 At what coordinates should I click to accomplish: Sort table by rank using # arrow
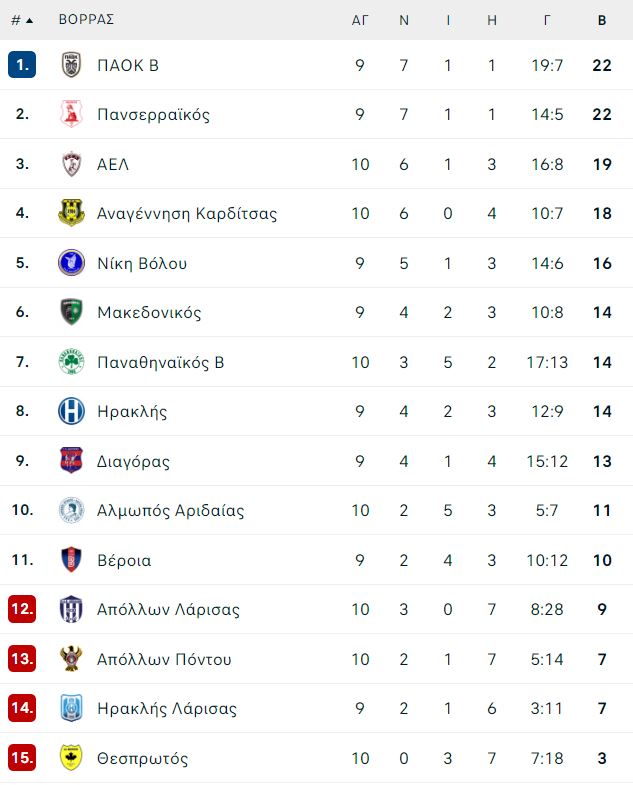[22, 20]
